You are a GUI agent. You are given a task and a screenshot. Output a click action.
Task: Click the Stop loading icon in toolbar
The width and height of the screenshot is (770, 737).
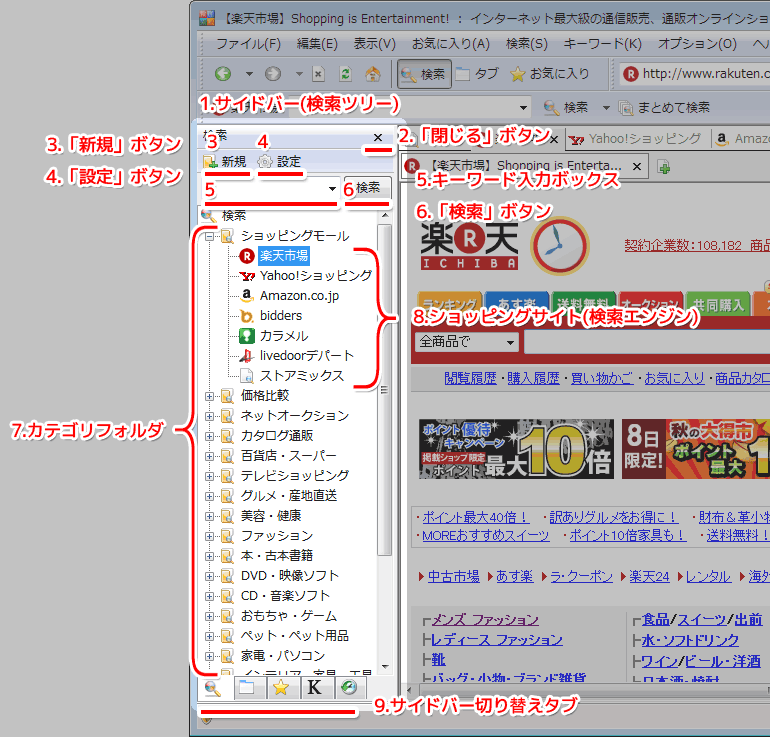(x=318, y=74)
